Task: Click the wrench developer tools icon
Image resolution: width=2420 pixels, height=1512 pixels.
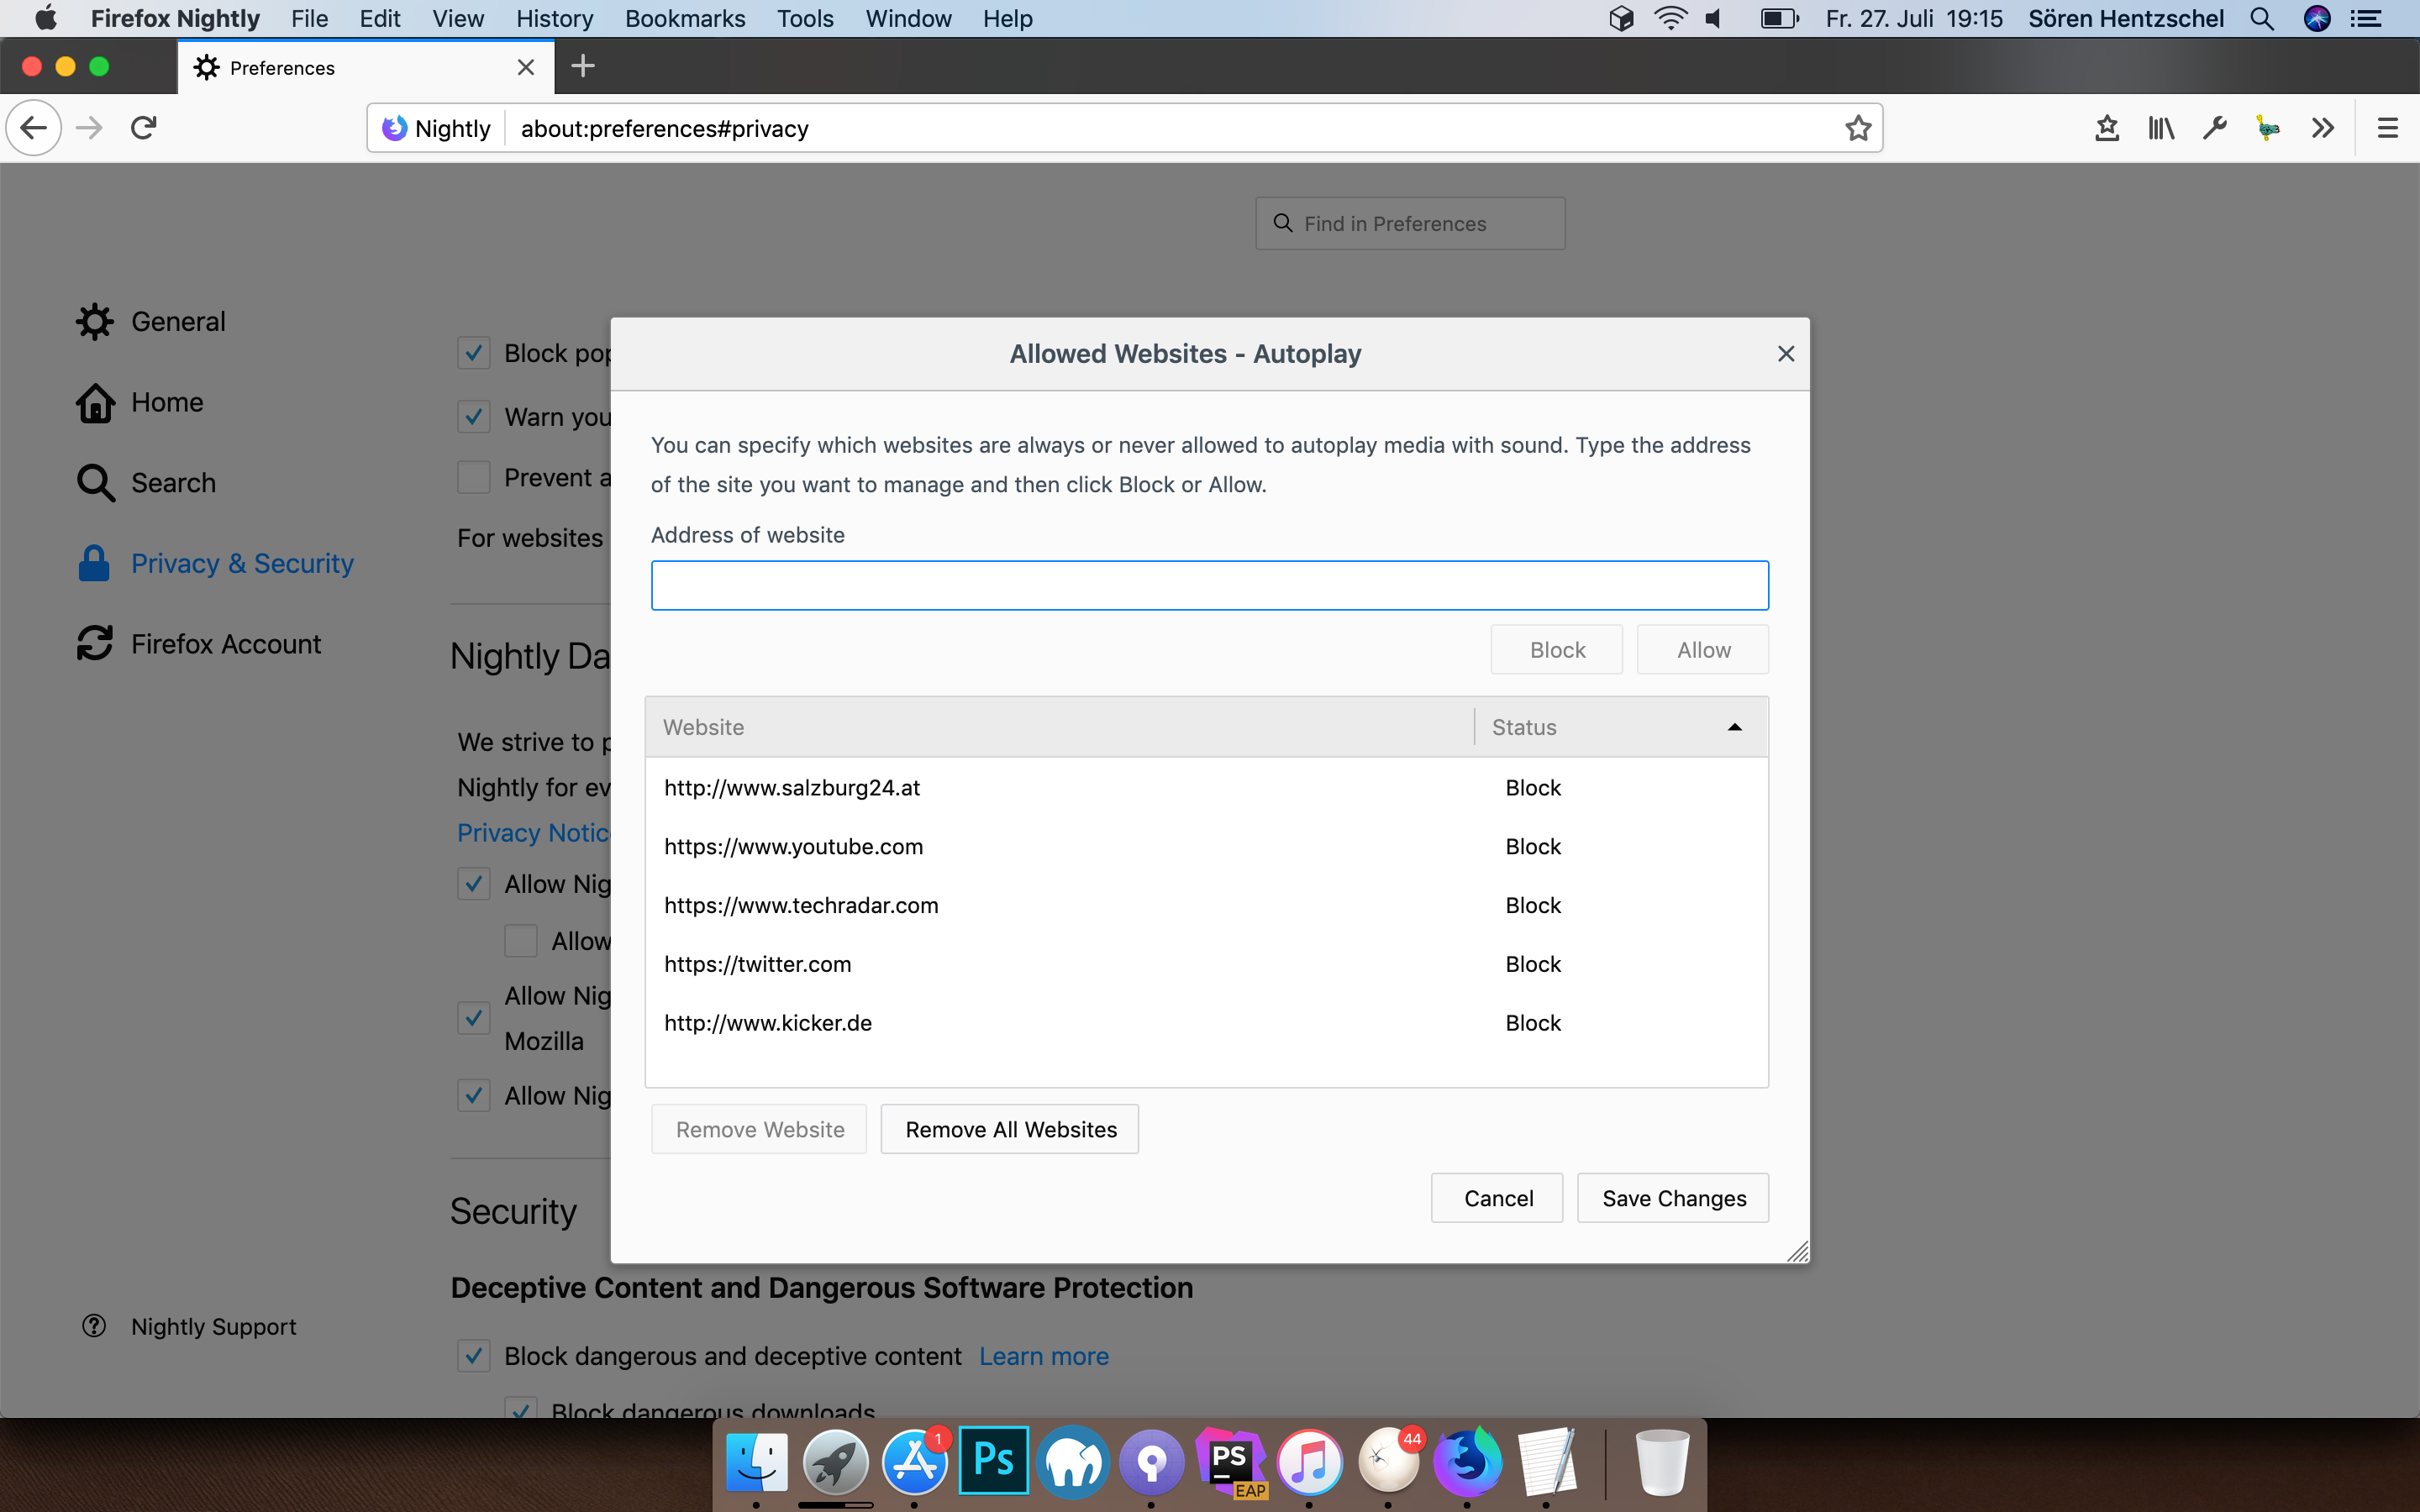Action: [x=2214, y=128]
